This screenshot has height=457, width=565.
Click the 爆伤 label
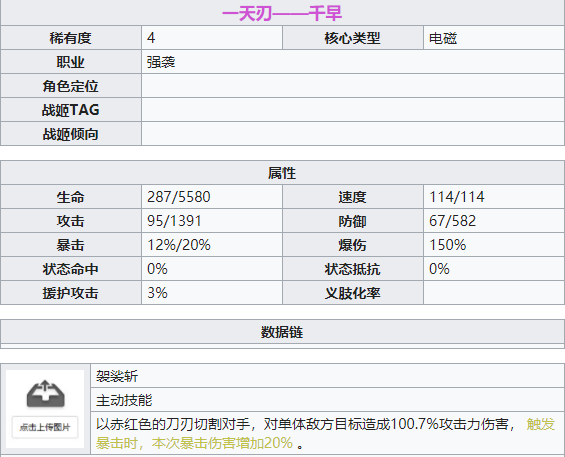(352, 245)
